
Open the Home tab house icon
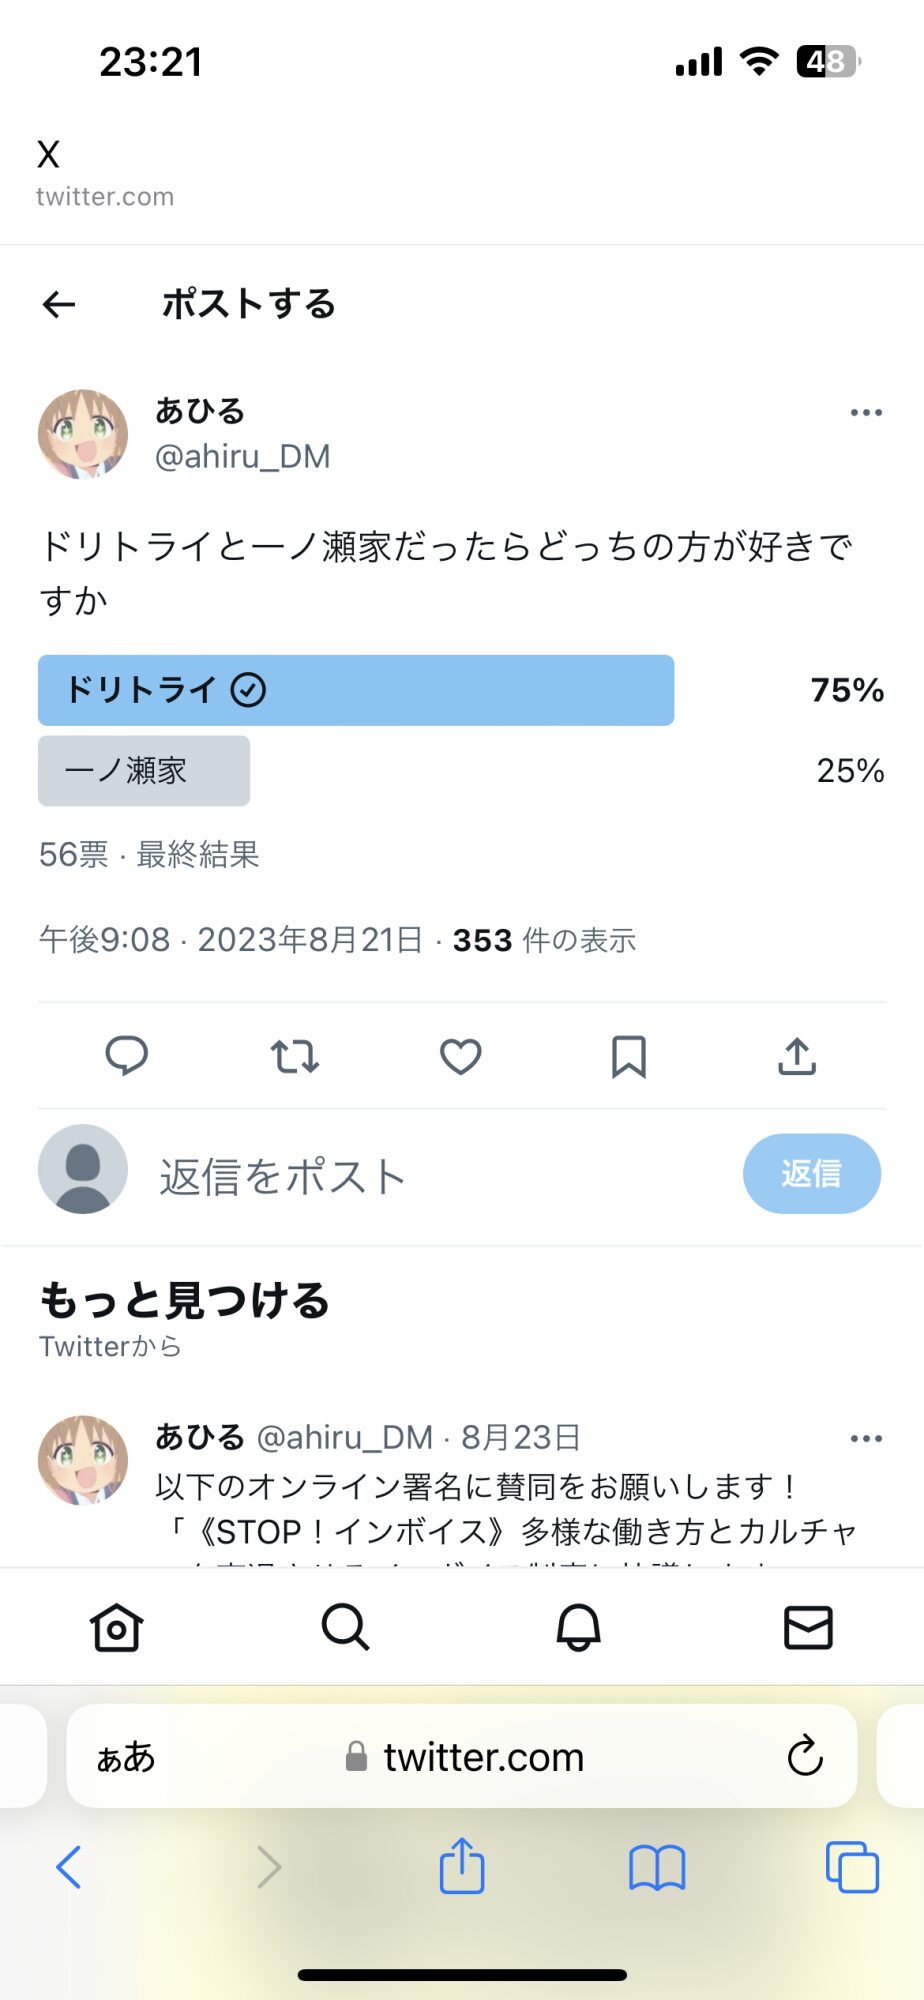(117, 1627)
